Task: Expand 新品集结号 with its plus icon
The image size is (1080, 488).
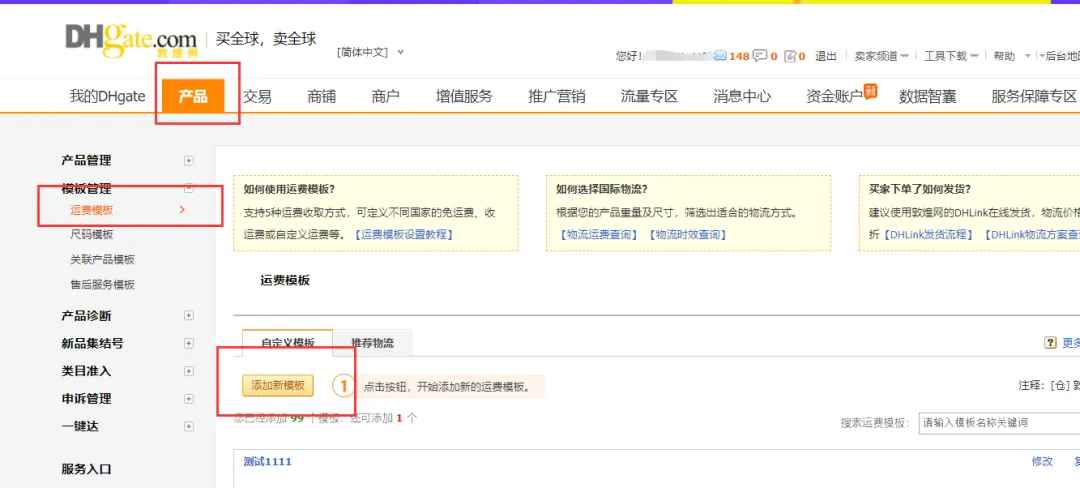Action: pyautogui.click(x=189, y=343)
